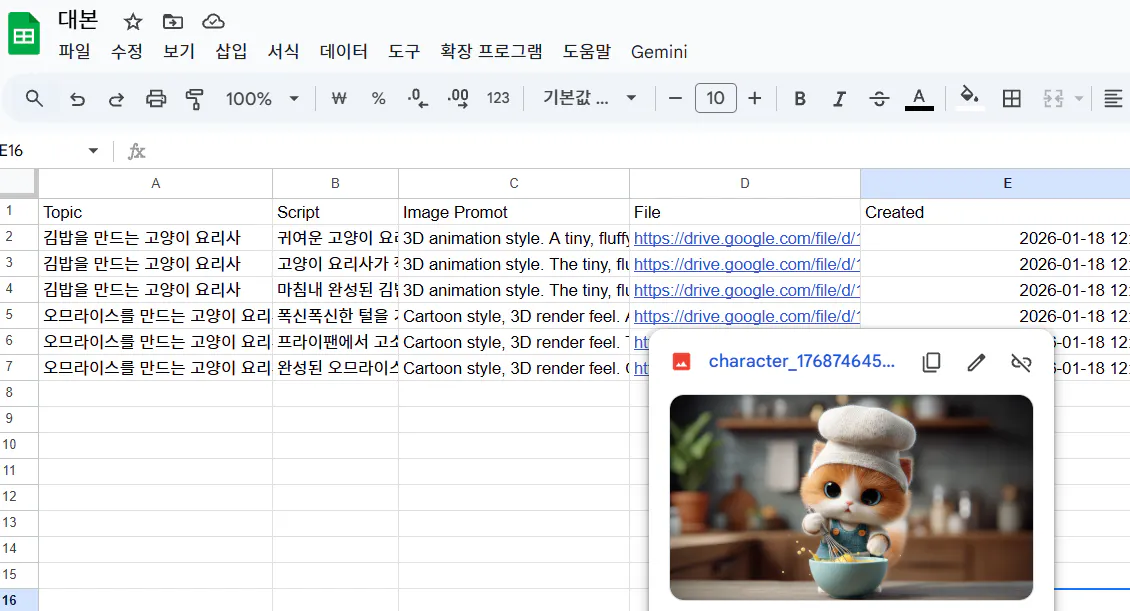Toggle italic formatting
Viewport: 1130px width, 611px height.
(x=839, y=98)
